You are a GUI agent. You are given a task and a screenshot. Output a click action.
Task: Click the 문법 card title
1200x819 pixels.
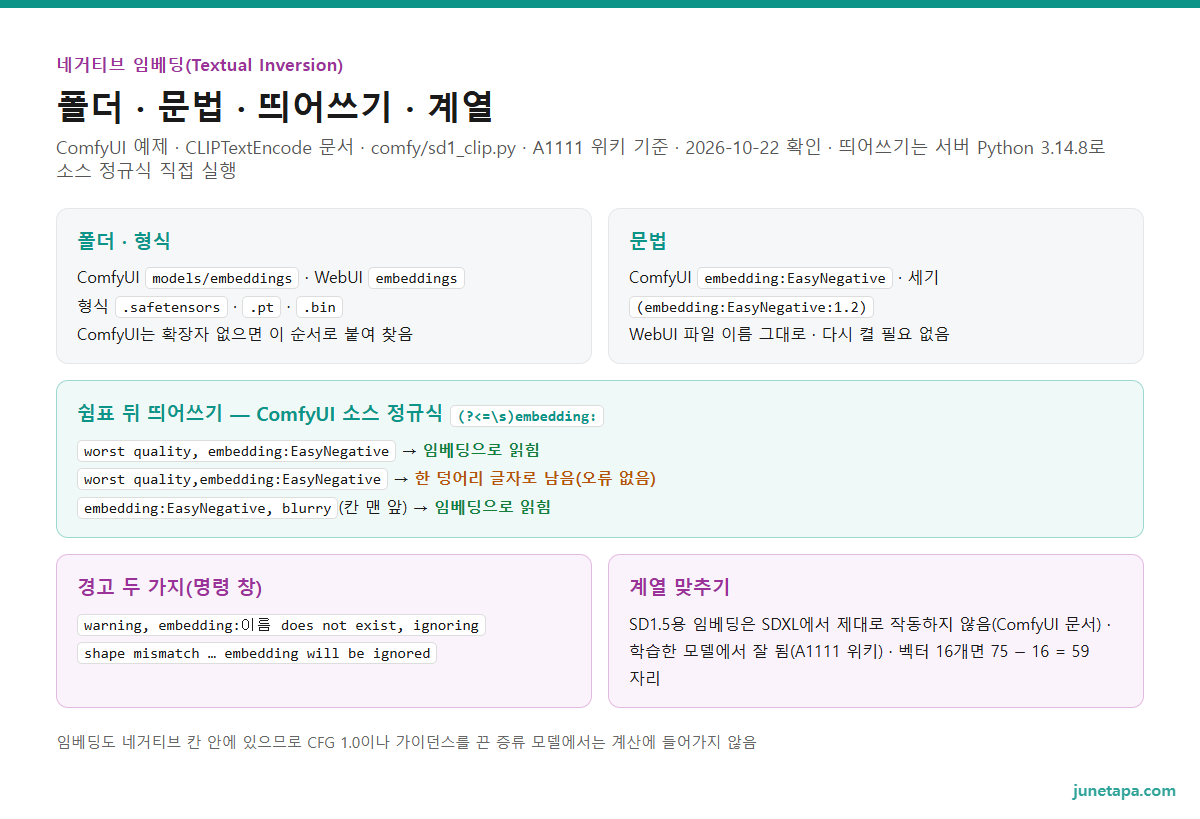648,241
